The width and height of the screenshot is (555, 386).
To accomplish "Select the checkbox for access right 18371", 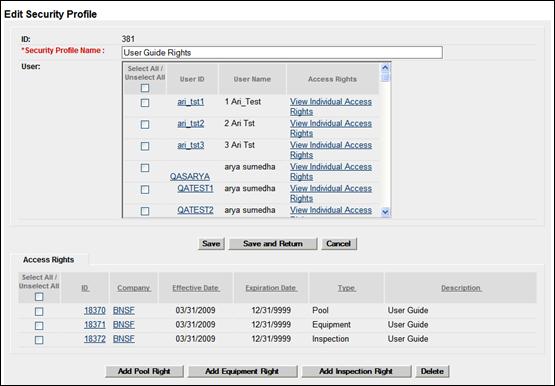I will (x=39, y=325).
